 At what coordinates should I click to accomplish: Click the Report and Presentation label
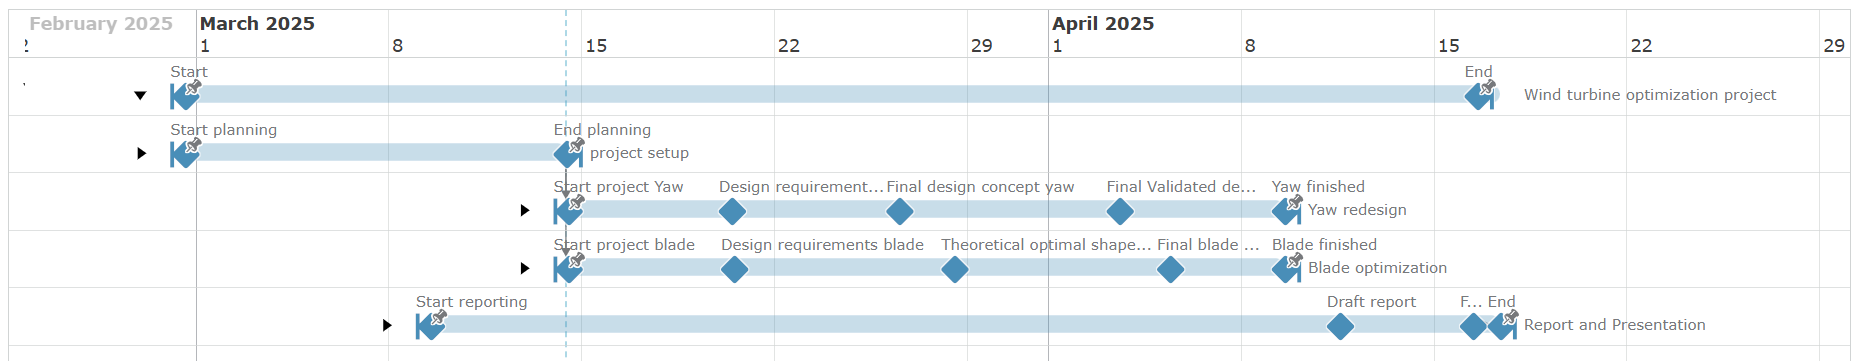click(1614, 325)
